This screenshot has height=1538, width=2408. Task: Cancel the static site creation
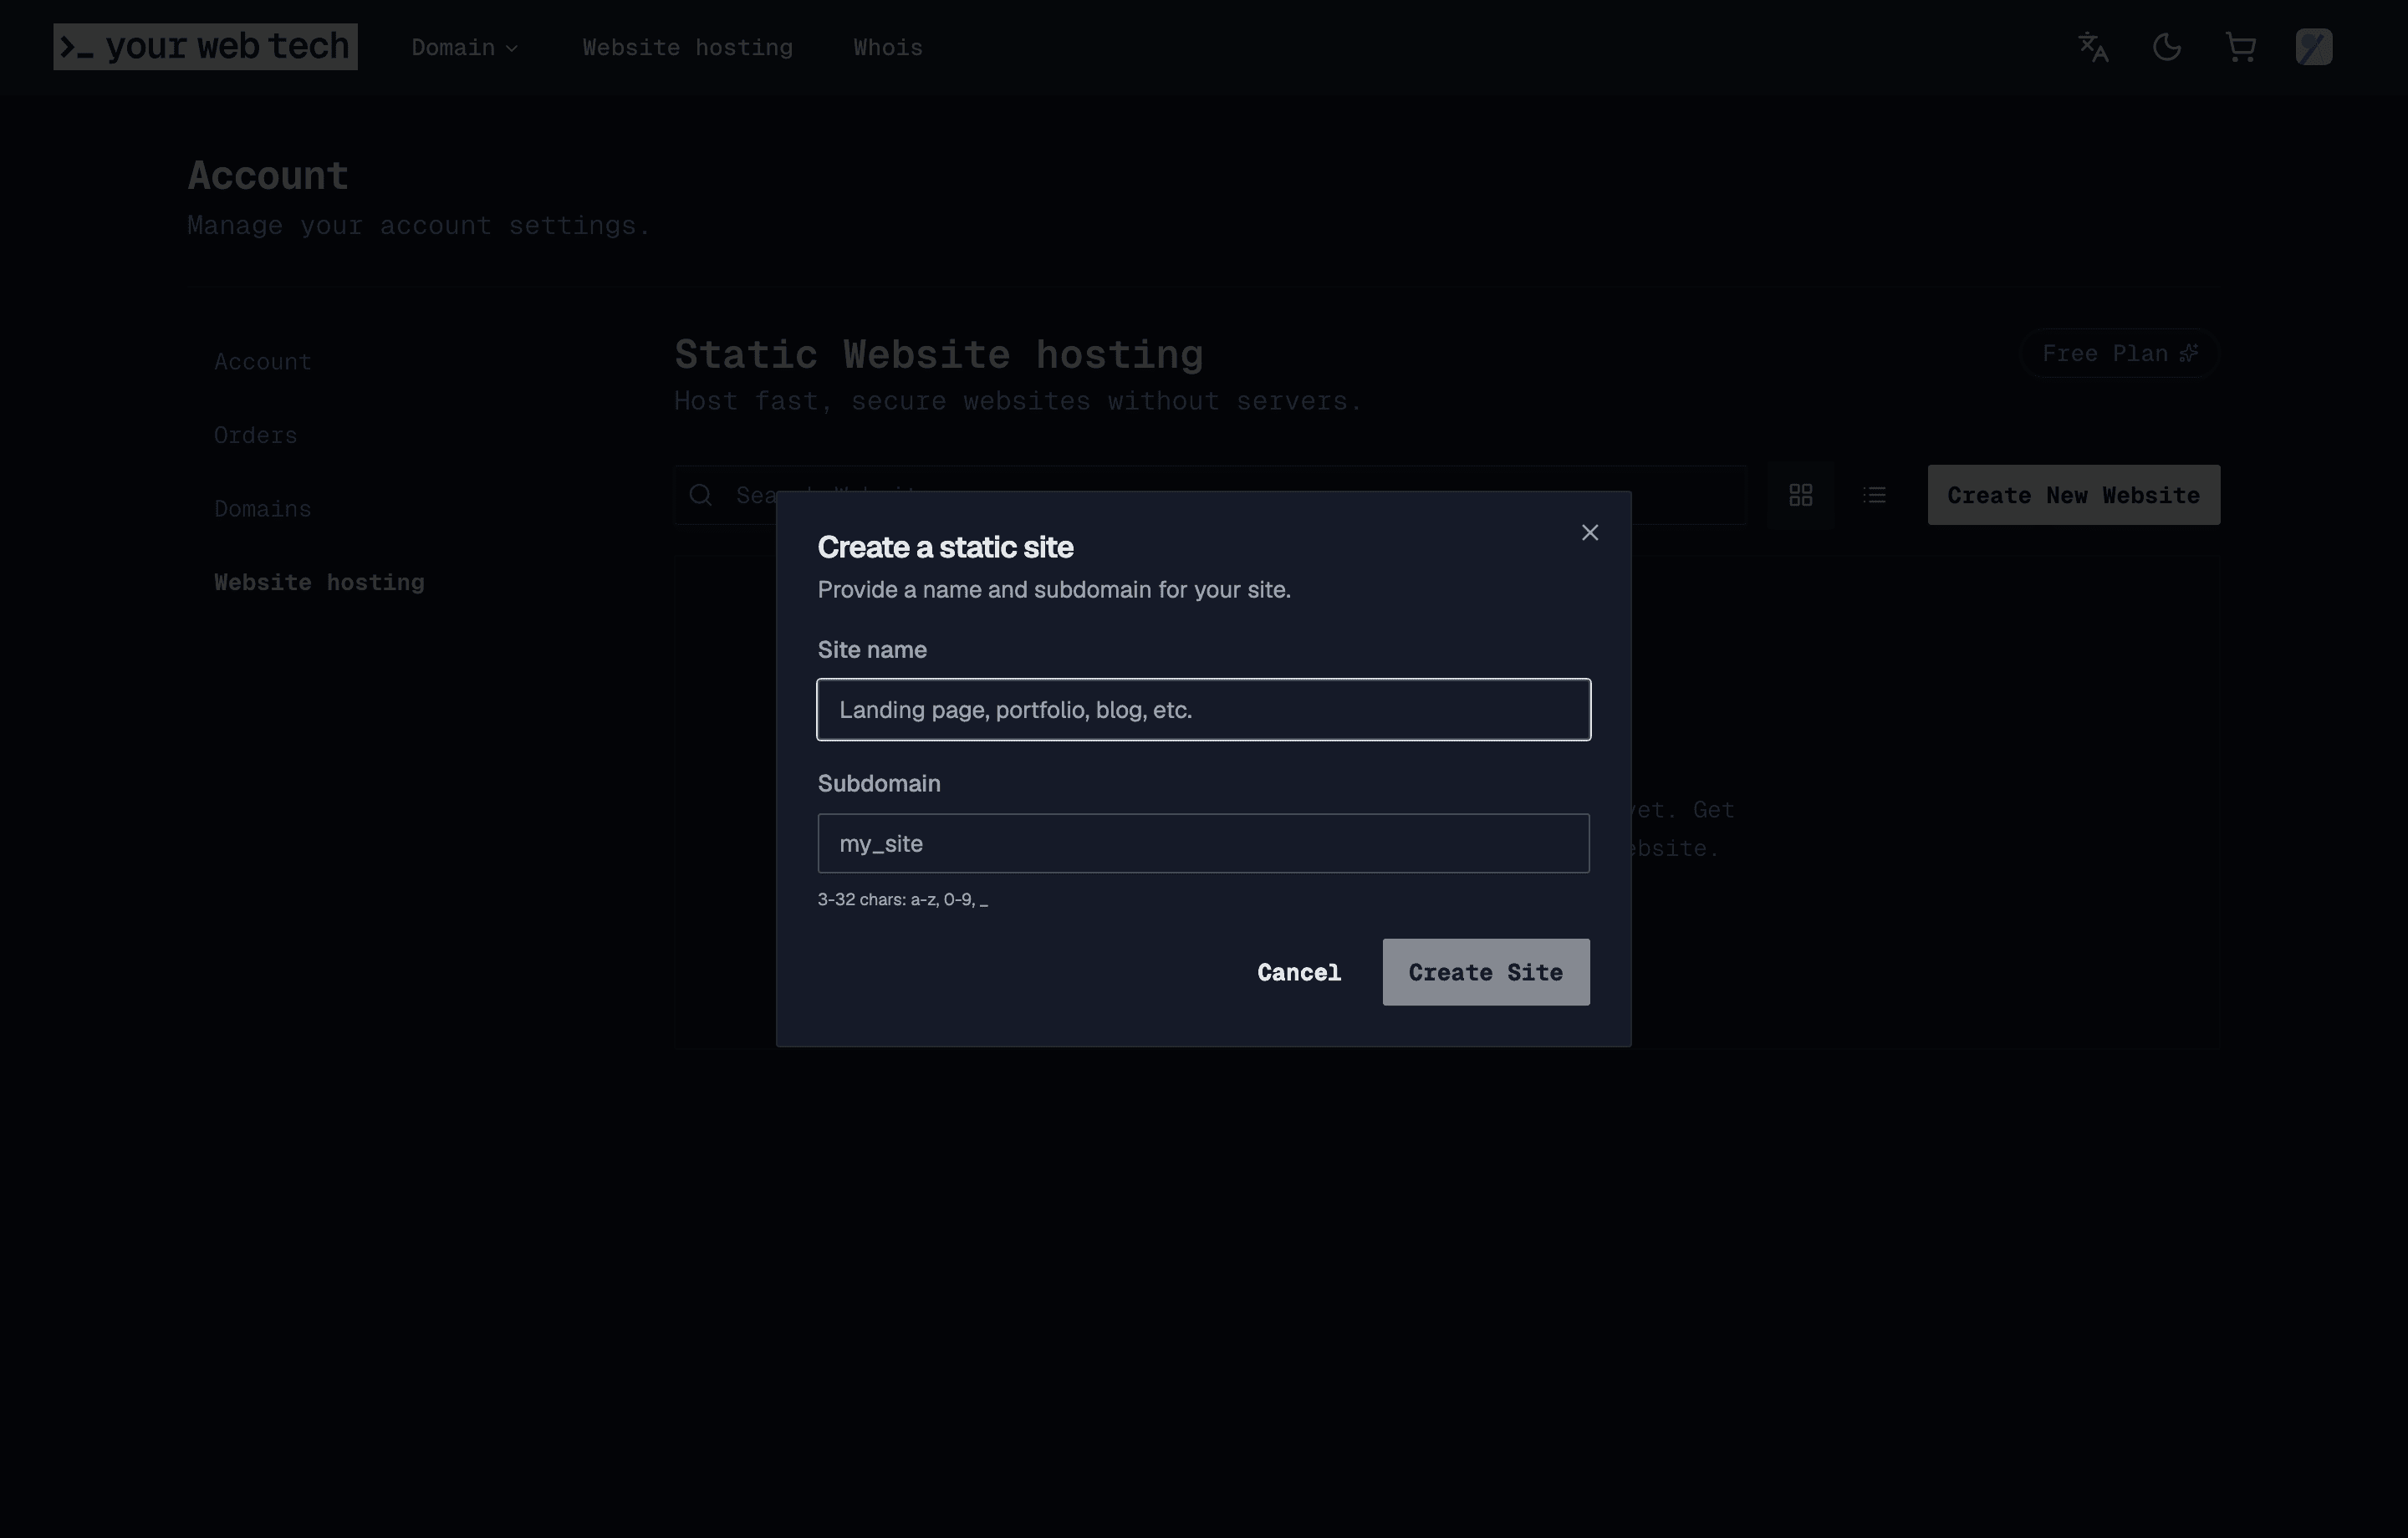click(x=1299, y=972)
